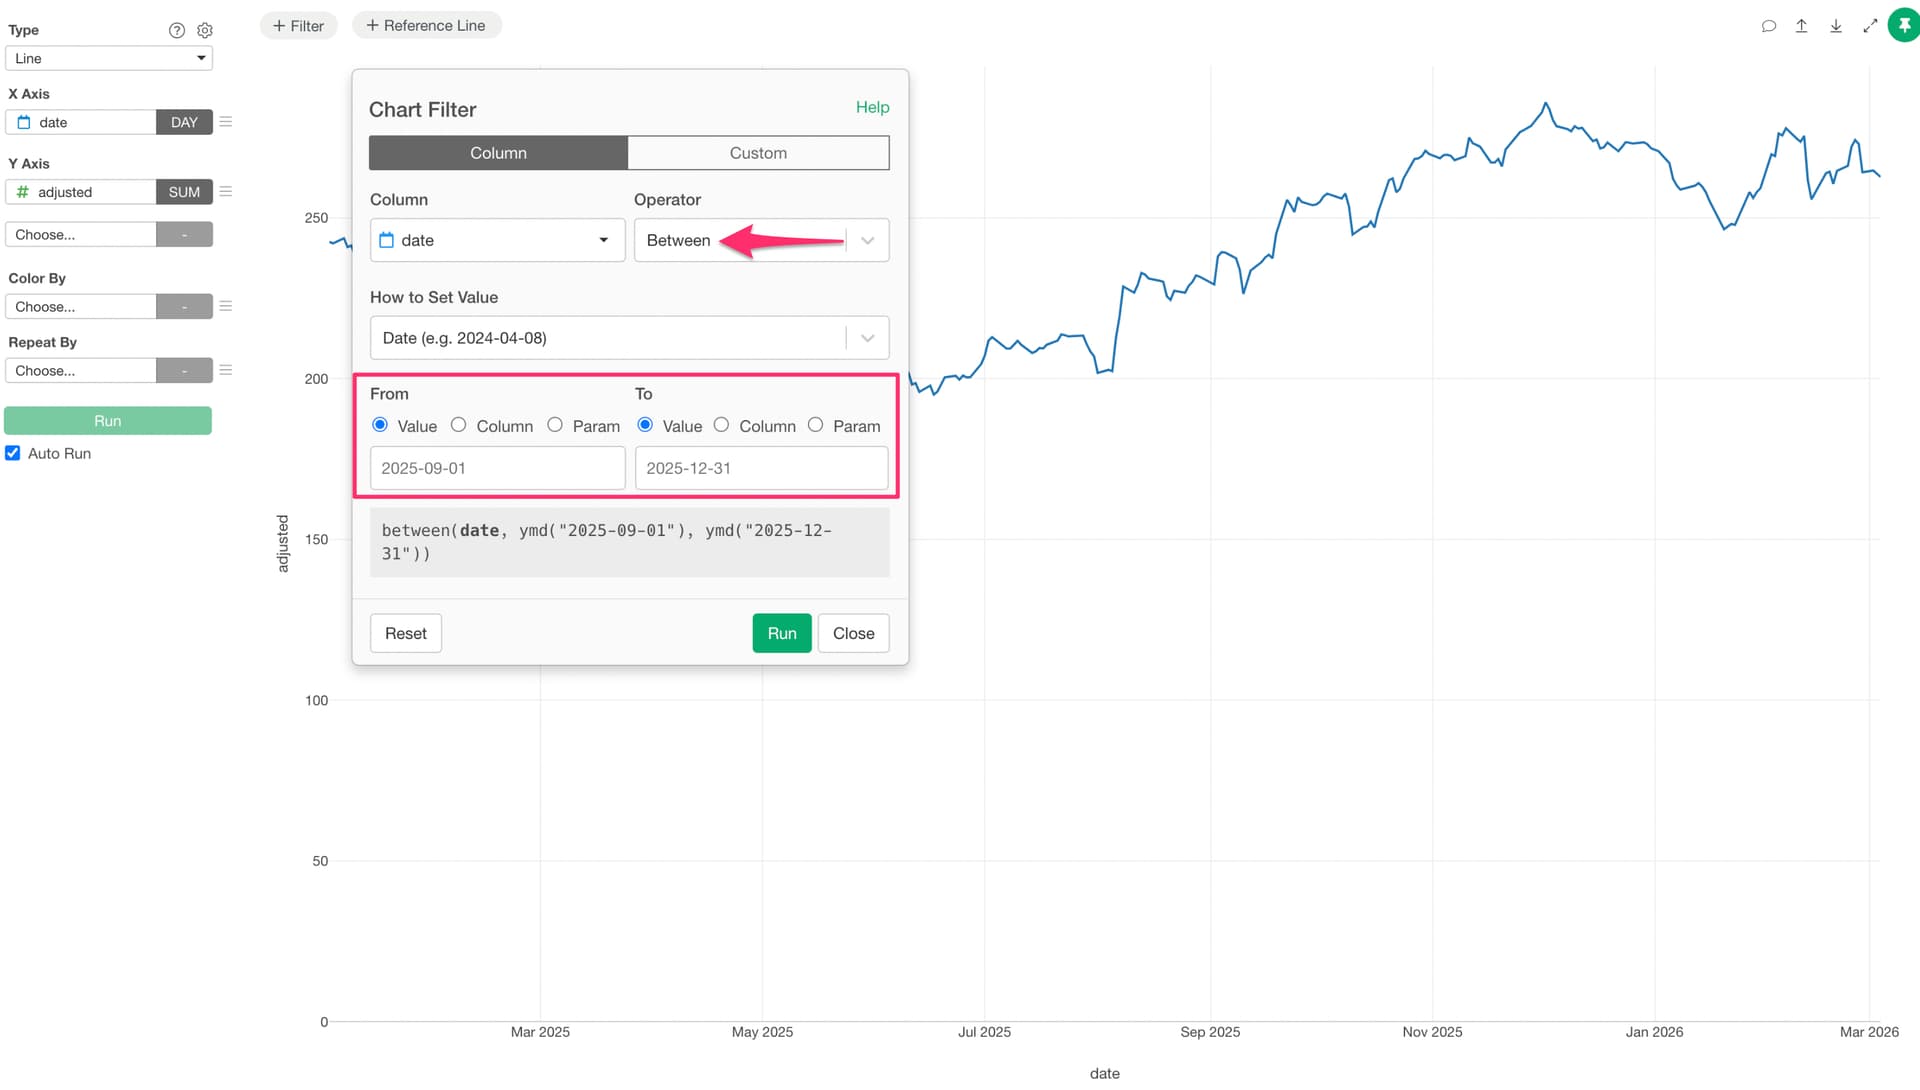Open X Axis hamburger menu icon

pos(226,122)
